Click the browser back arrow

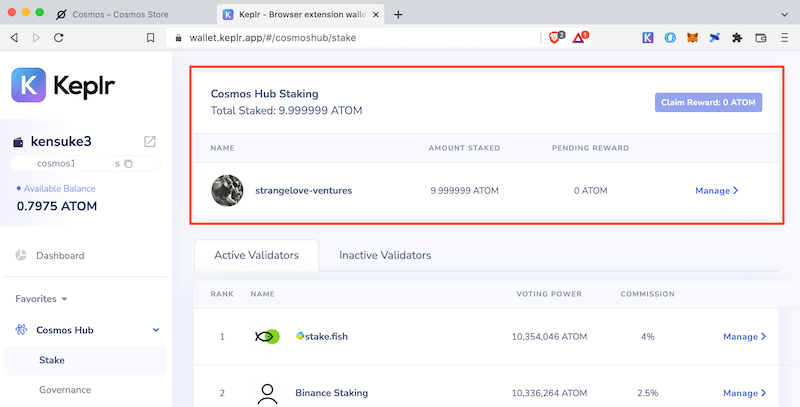[x=14, y=38]
